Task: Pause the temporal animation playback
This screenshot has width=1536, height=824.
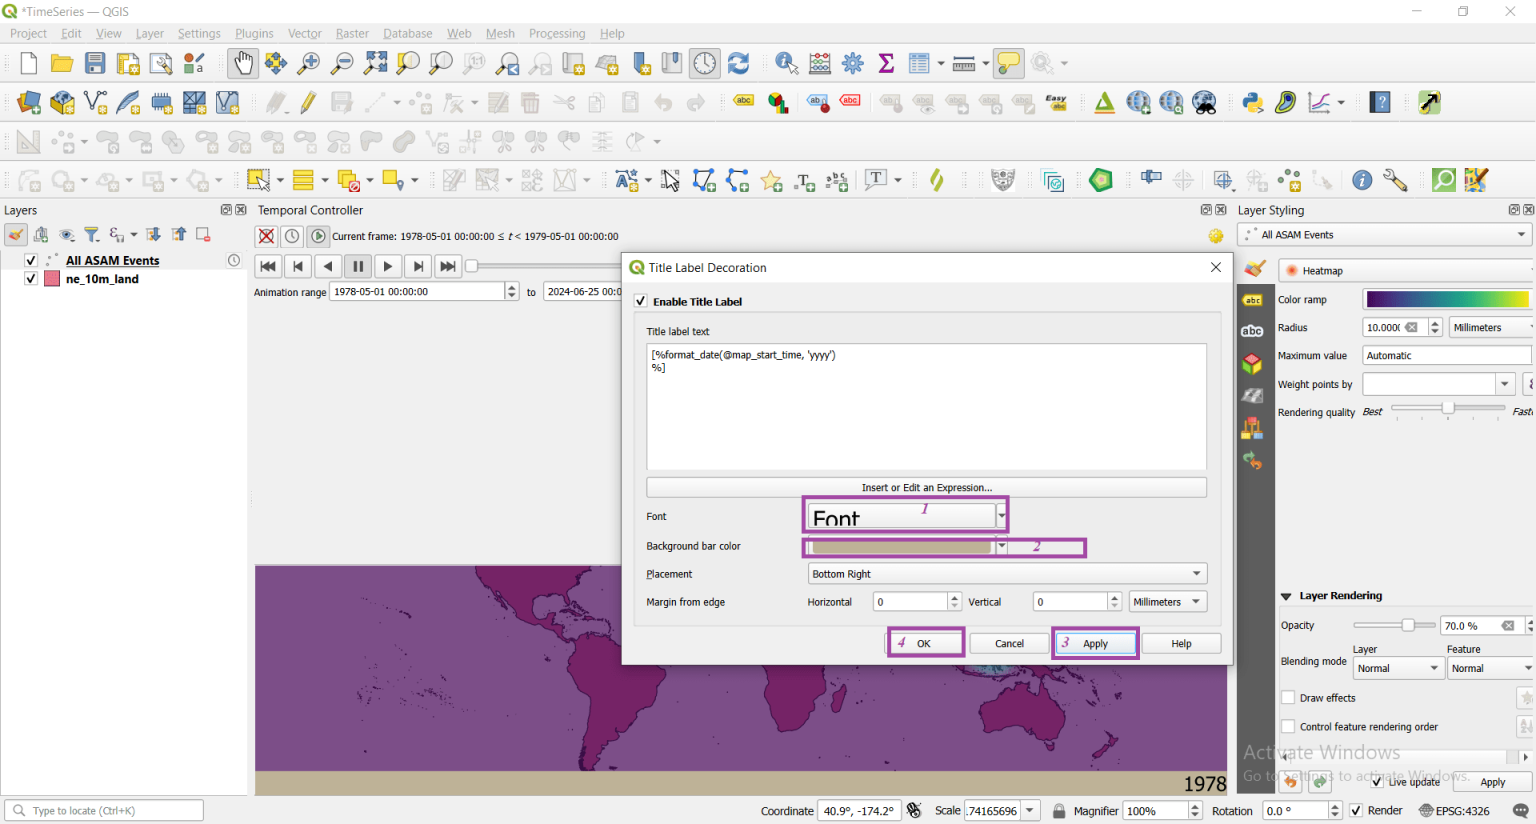Action: [x=357, y=266]
